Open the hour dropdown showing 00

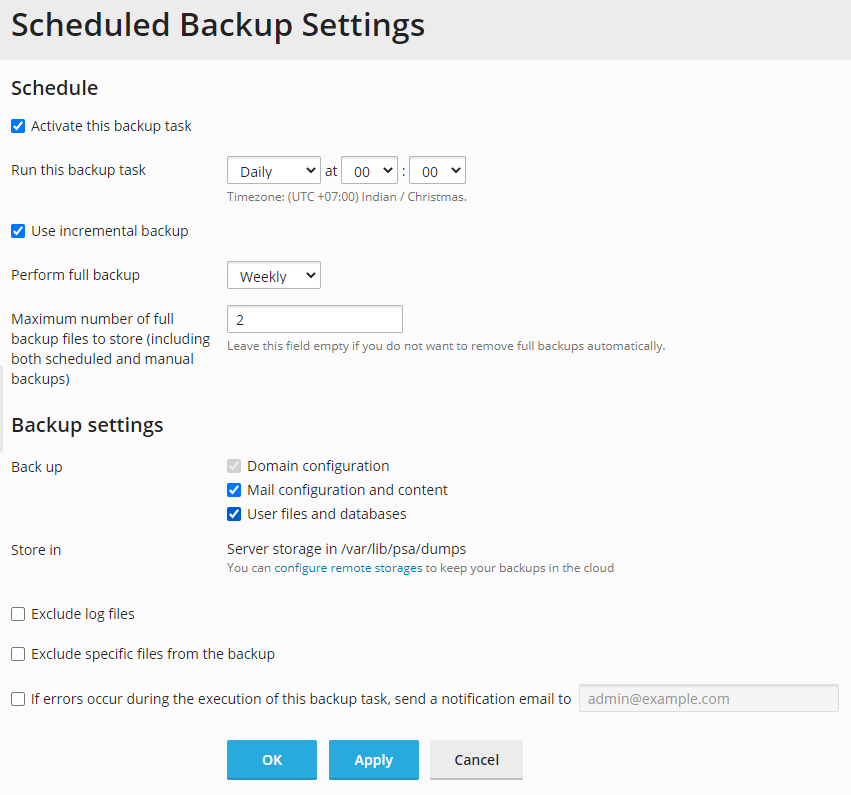coord(370,171)
